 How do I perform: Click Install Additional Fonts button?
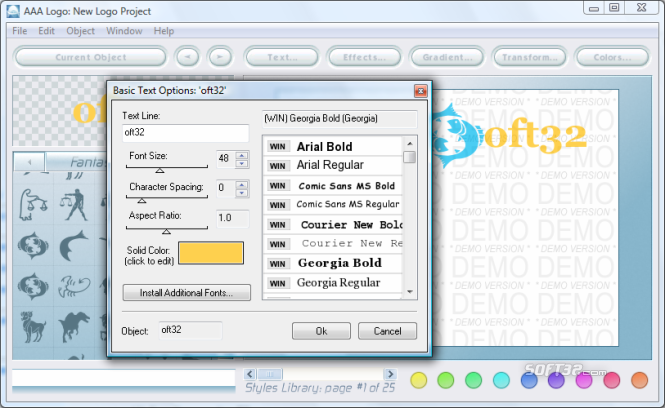pyautogui.click(x=187, y=293)
